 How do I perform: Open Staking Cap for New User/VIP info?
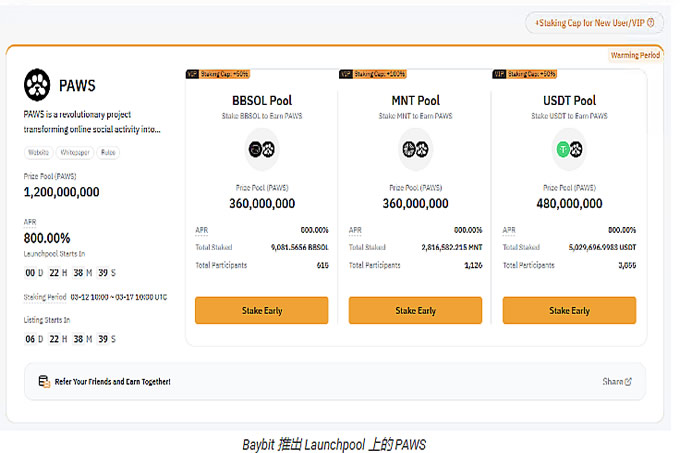[x=594, y=23]
